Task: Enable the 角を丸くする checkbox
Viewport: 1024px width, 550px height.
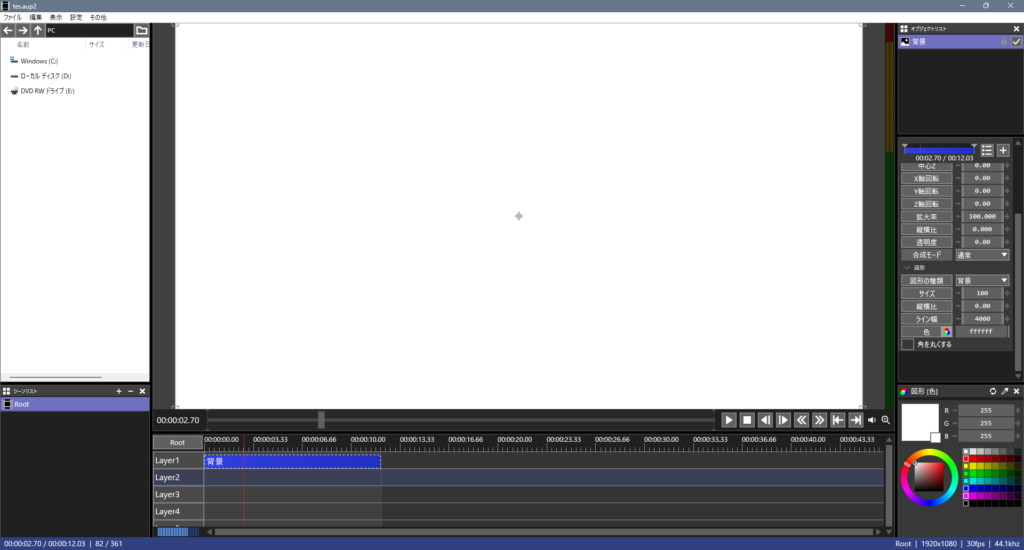Action: coord(908,344)
